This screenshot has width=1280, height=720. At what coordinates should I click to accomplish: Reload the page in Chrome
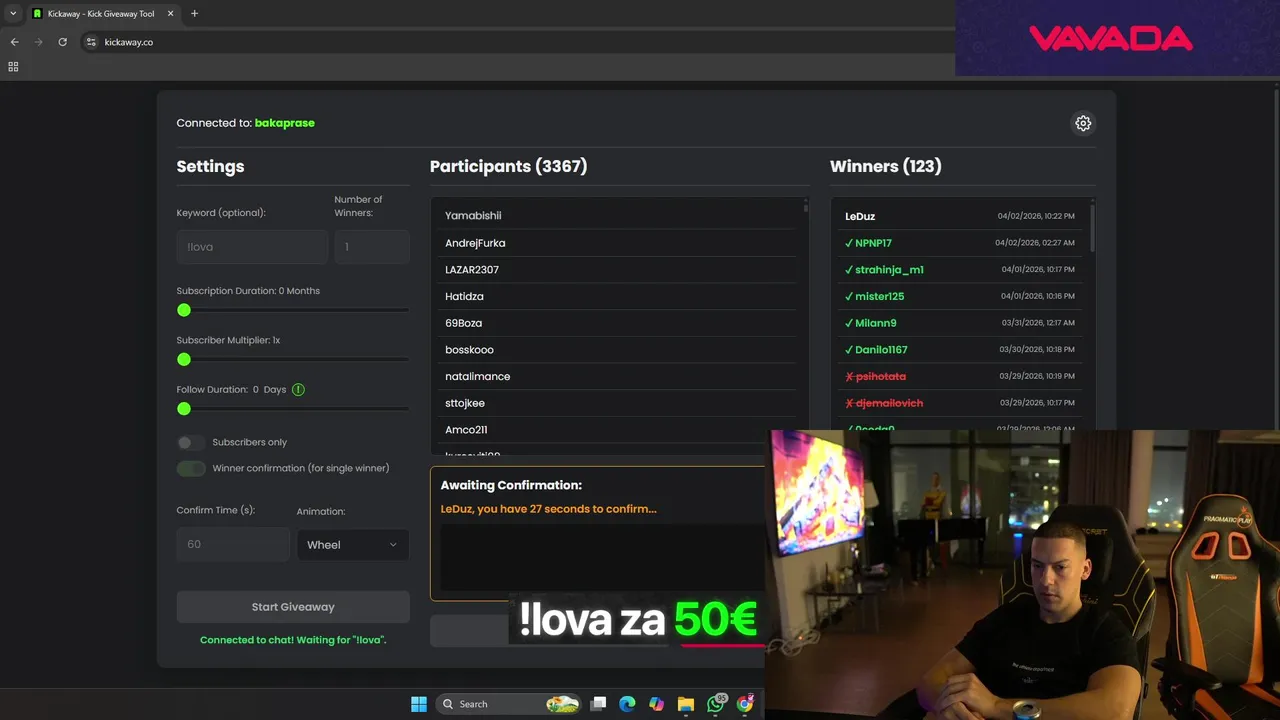62,42
